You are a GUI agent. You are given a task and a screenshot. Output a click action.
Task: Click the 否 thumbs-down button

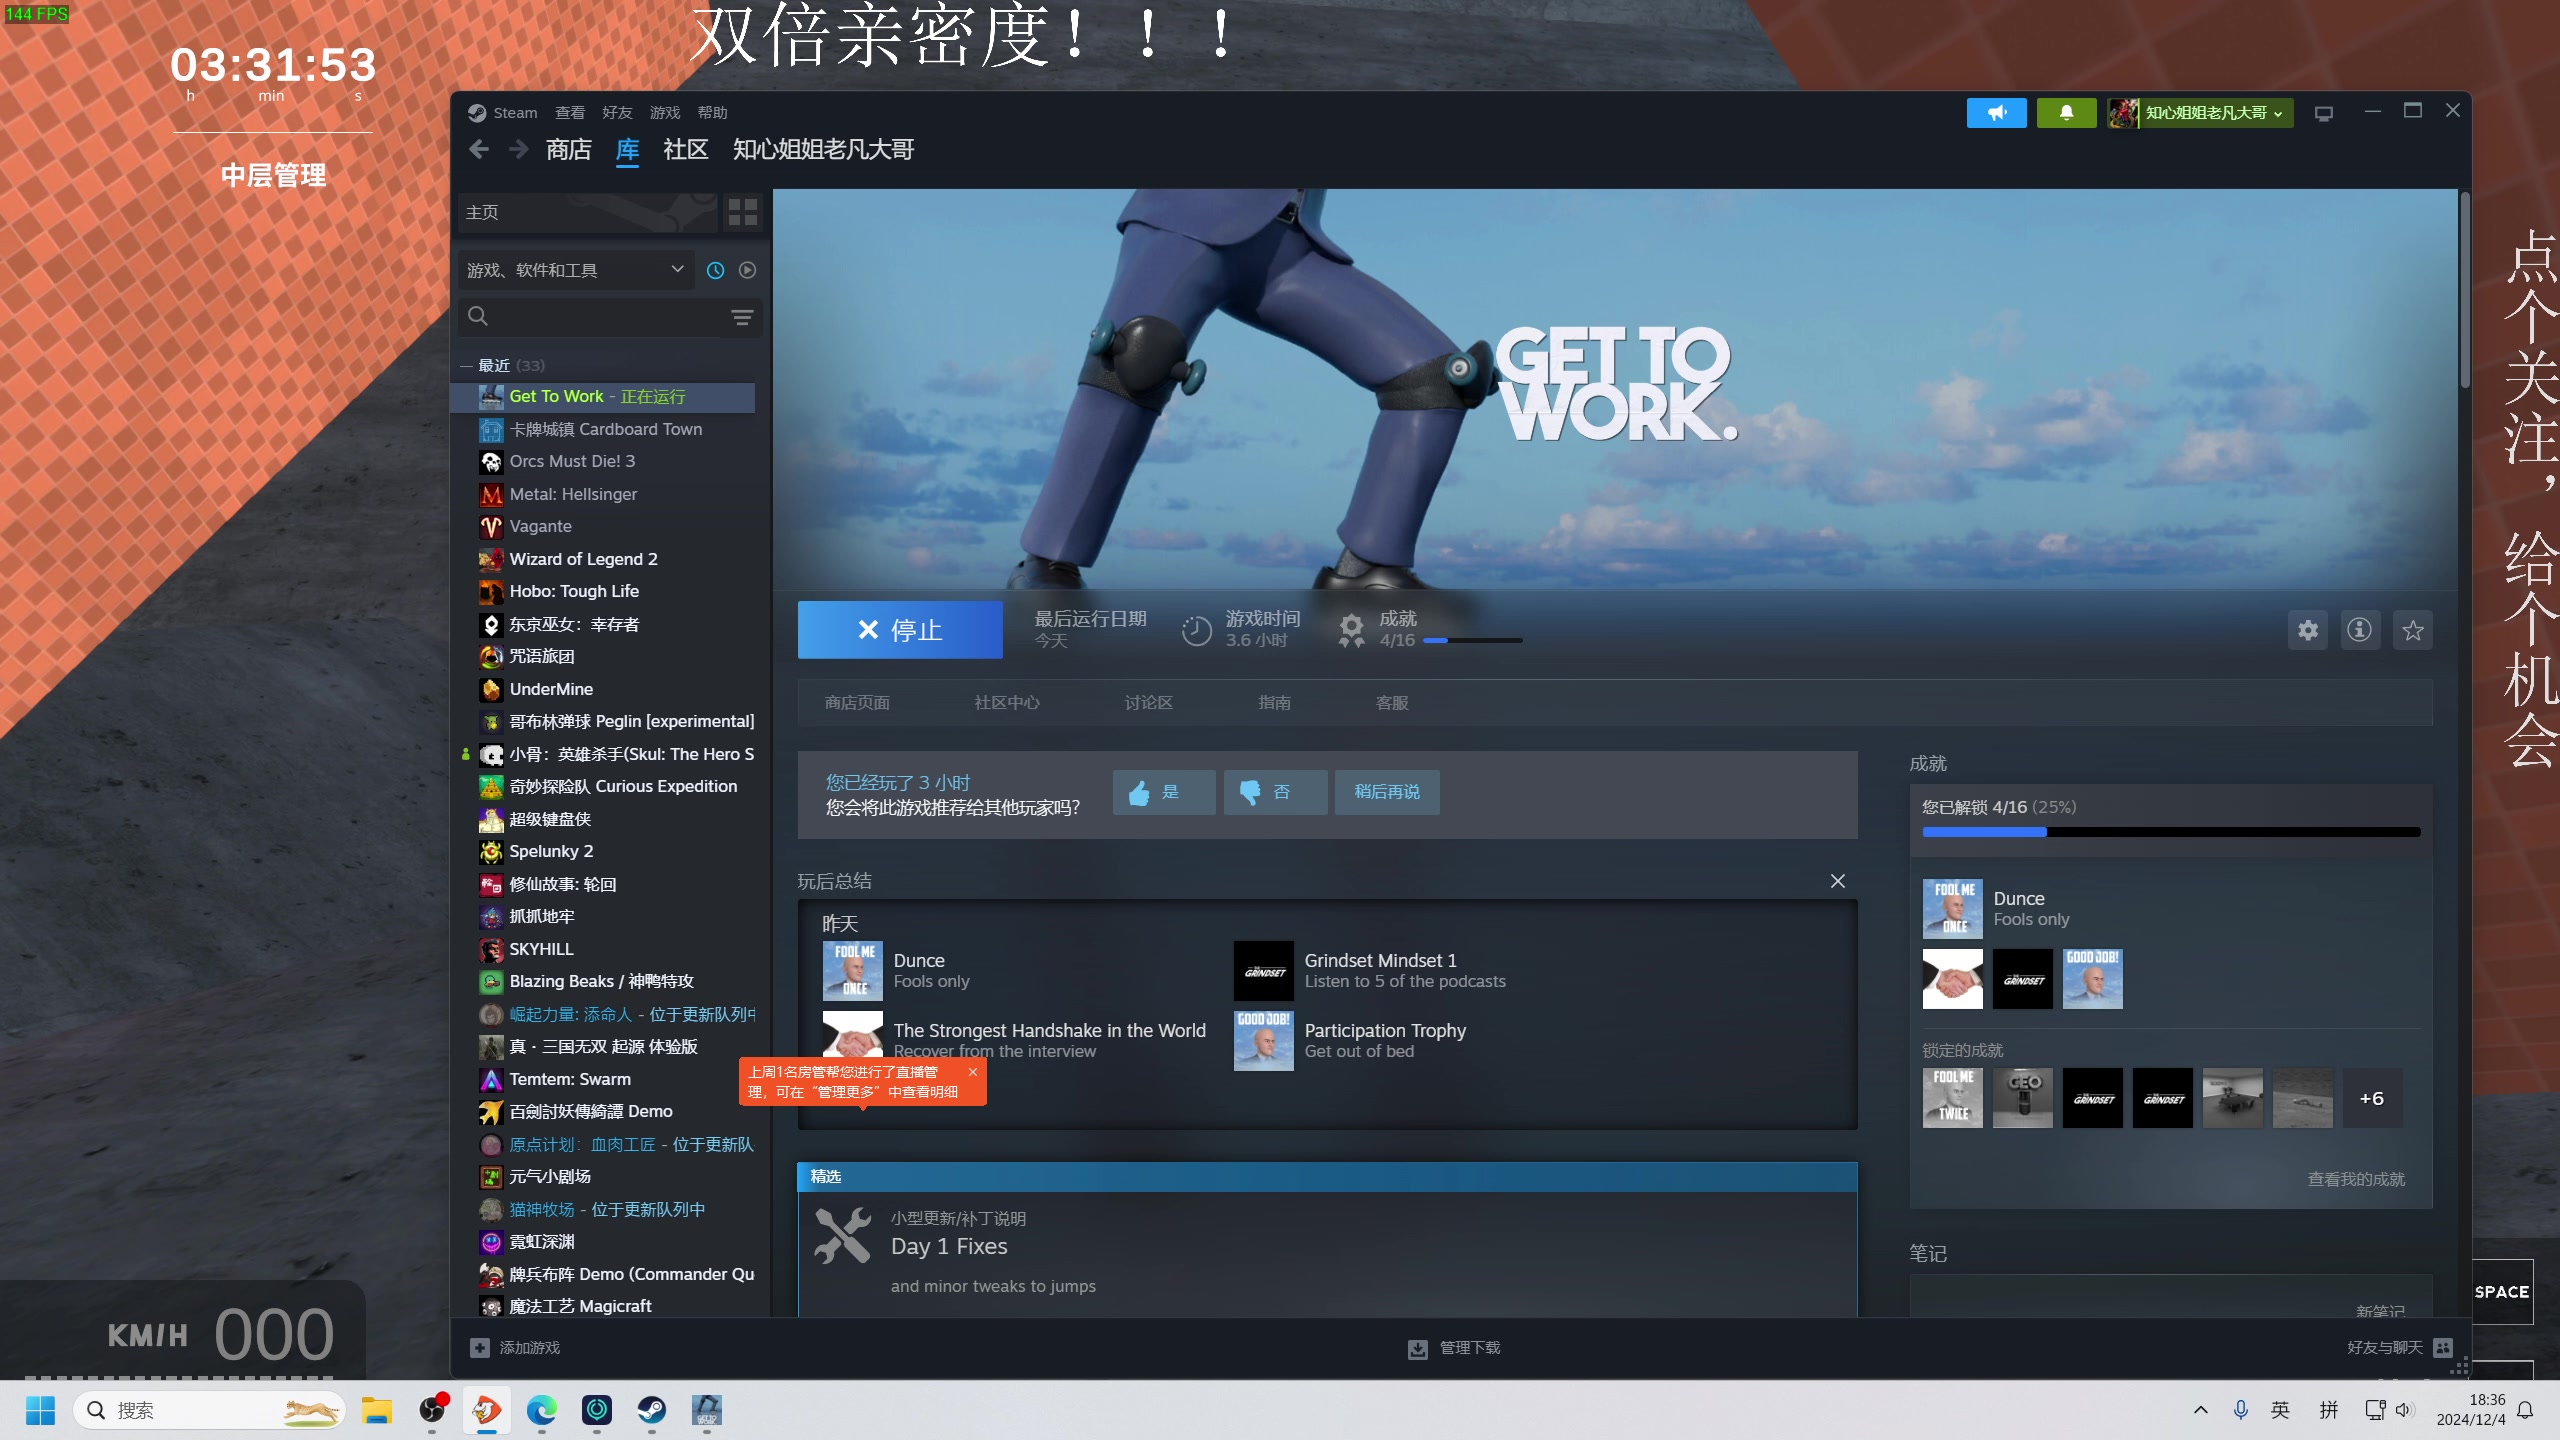tap(1276, 792)
